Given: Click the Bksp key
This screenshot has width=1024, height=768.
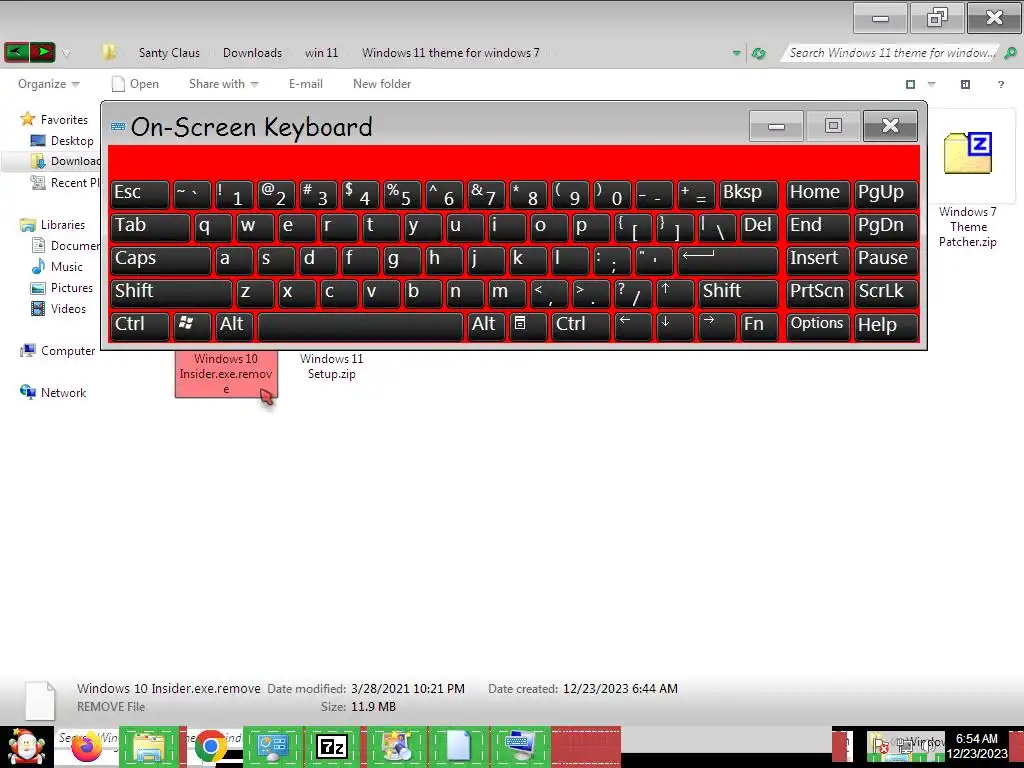Looking at the screenshot, I should (749, 194).
